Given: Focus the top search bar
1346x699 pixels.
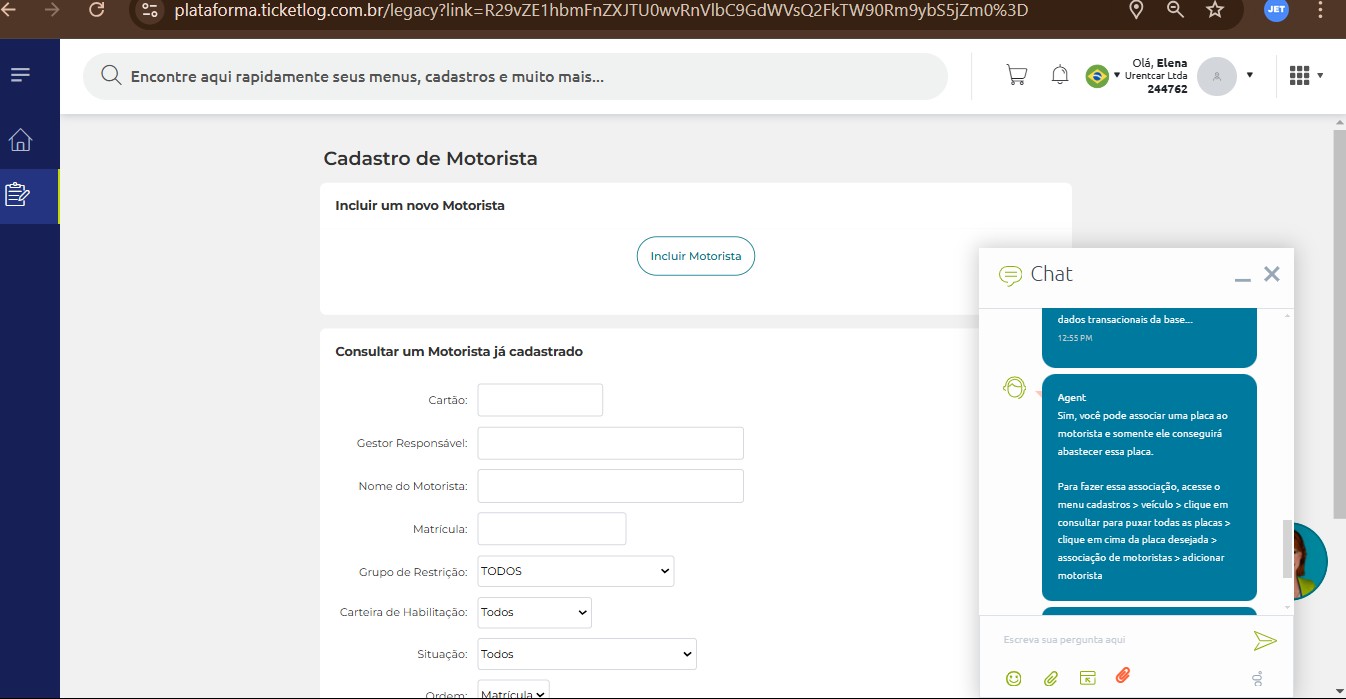Looking at the screenshot, I should click(515, 76).
